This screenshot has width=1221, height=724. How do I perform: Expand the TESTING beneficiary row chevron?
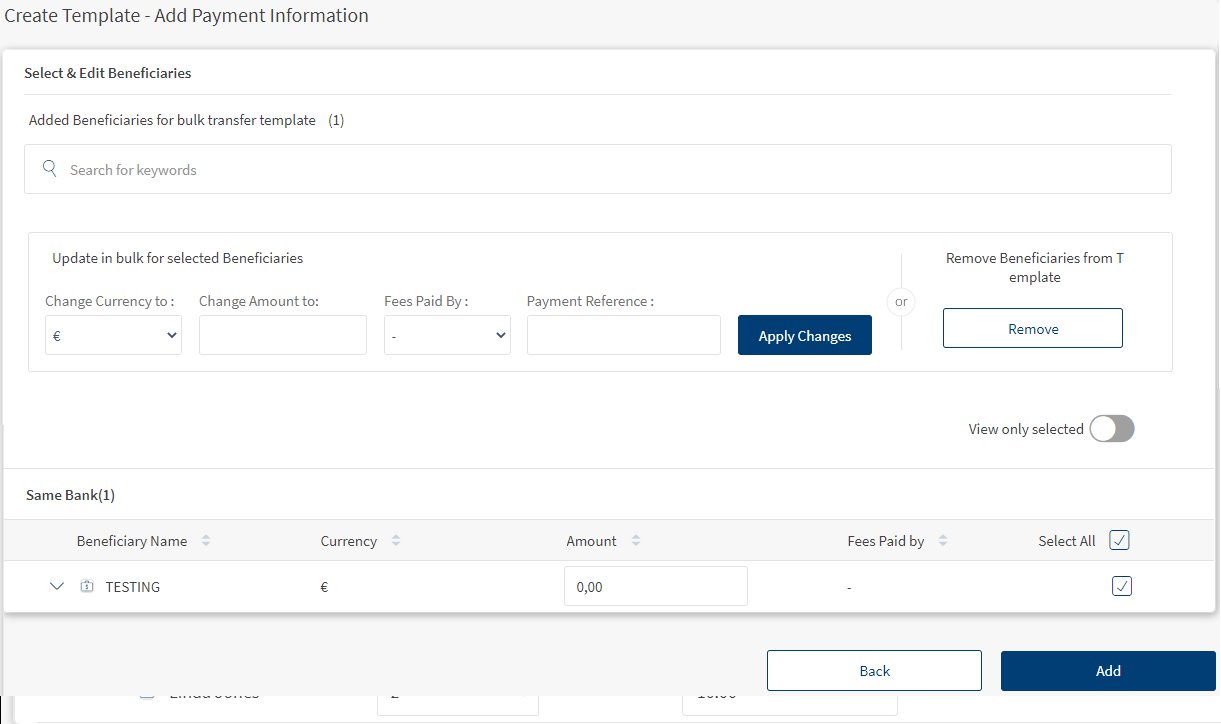click(x=57, y=587)
